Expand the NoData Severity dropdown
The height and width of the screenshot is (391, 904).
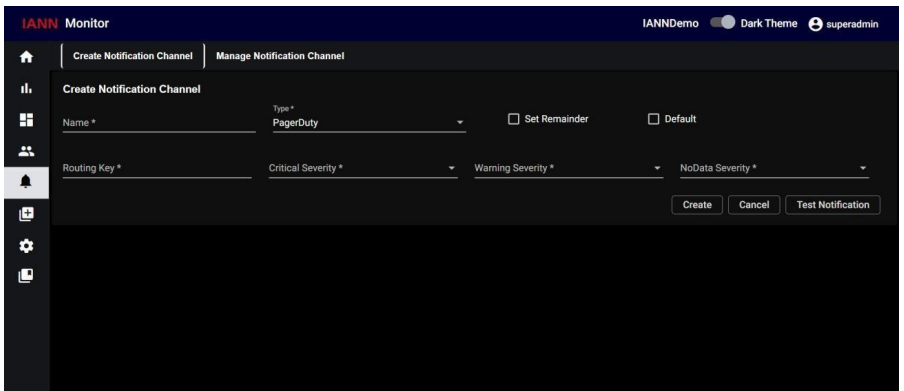tap(774, 168)
